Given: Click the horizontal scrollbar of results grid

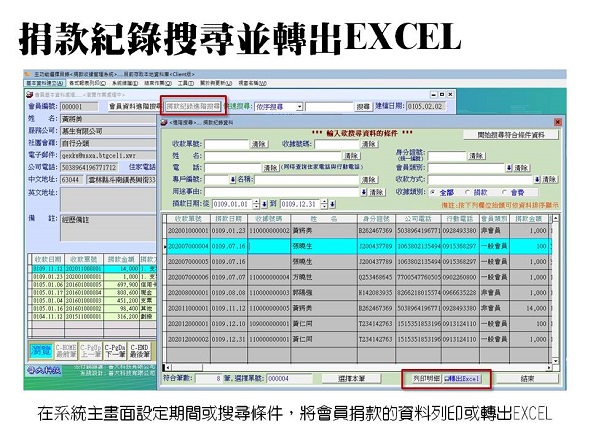Looking at the screenshot, I should (x=359, y=367).
